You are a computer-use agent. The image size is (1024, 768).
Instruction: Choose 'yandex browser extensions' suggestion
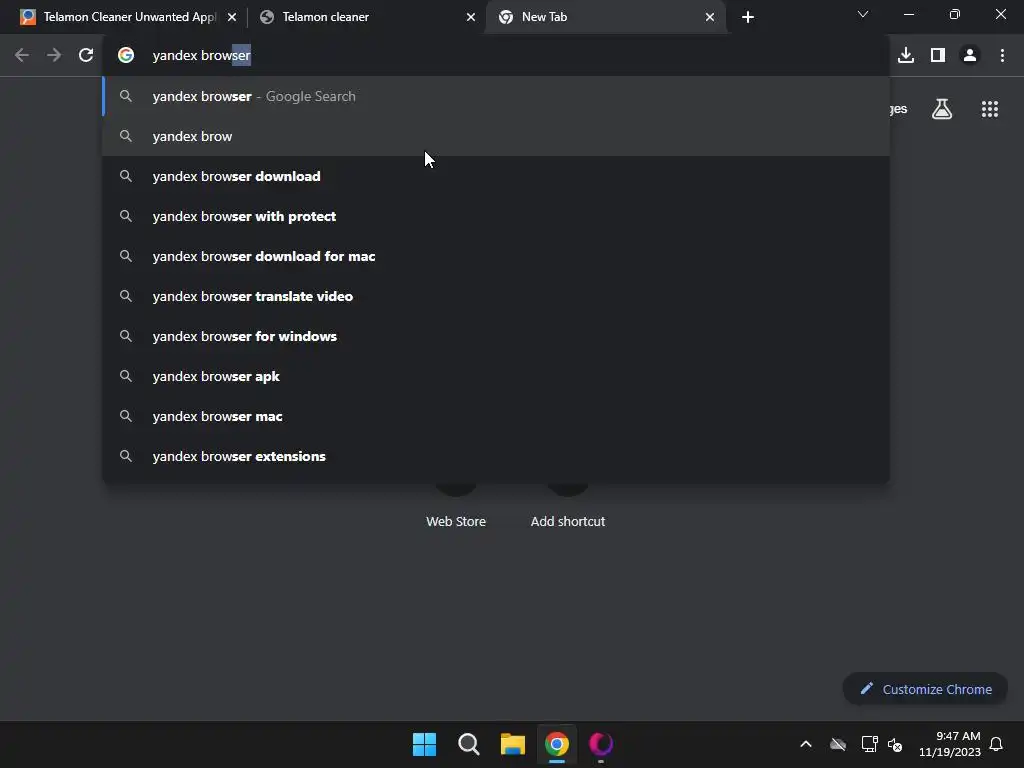coord(496,456)
